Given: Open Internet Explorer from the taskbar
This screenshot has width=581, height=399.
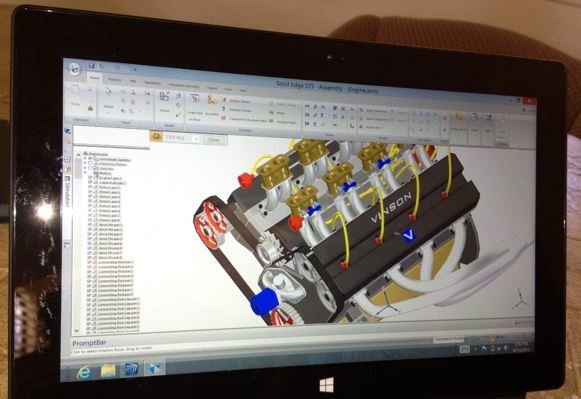Looking at the screenshot, I should click(x=83, y=371).
